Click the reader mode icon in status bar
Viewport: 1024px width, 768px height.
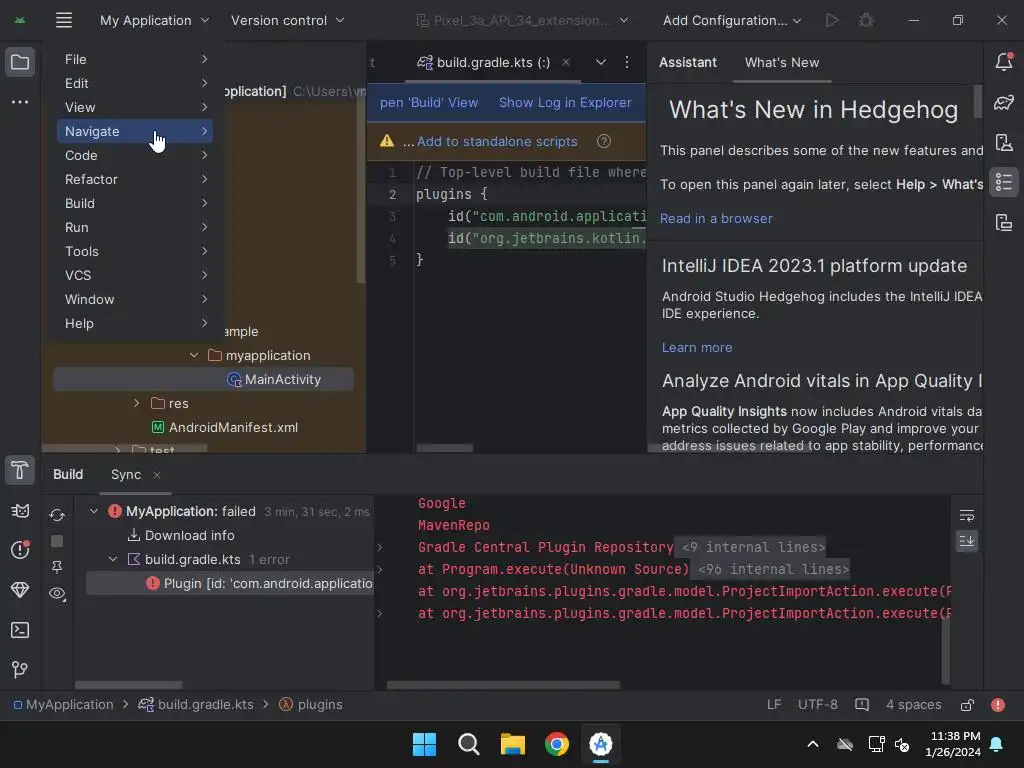tap(862, 705)
